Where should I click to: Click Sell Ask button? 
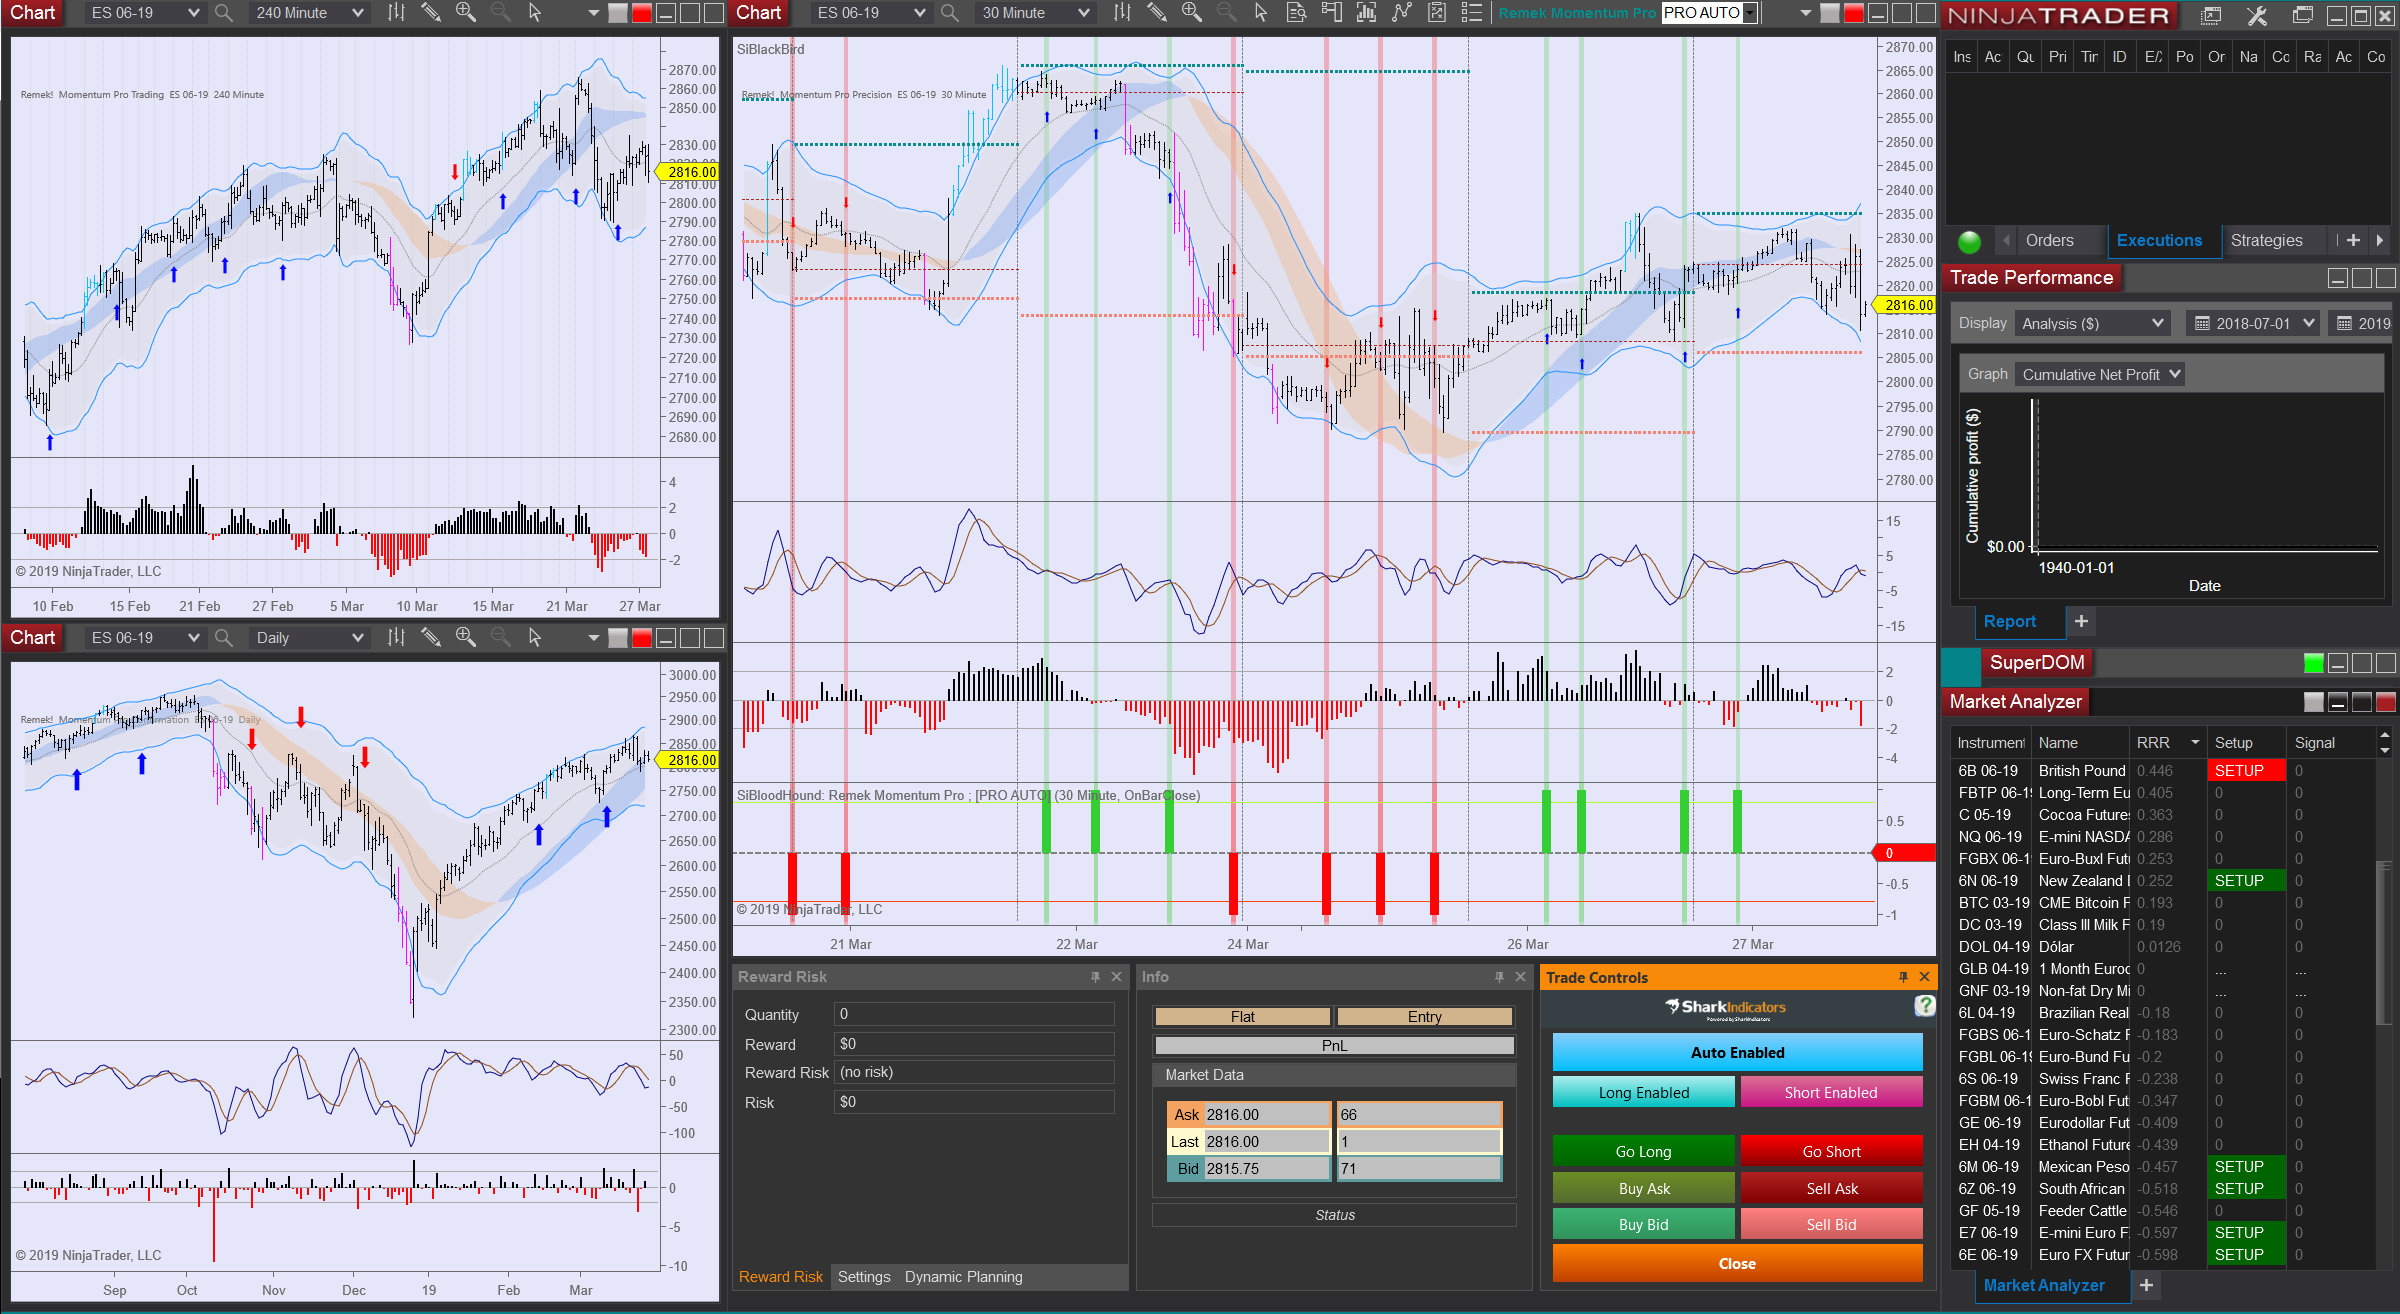1831,1188
